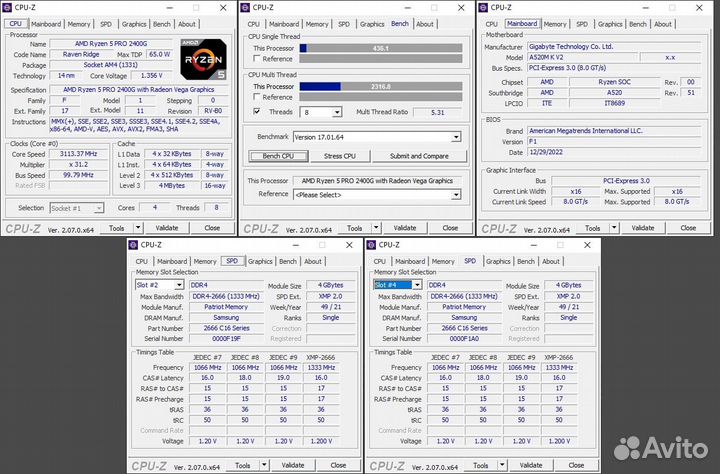Viewport: 720px width, 474px height.
Task: Click the CPU Single Thread score bar
Action: tap(381, 48)
